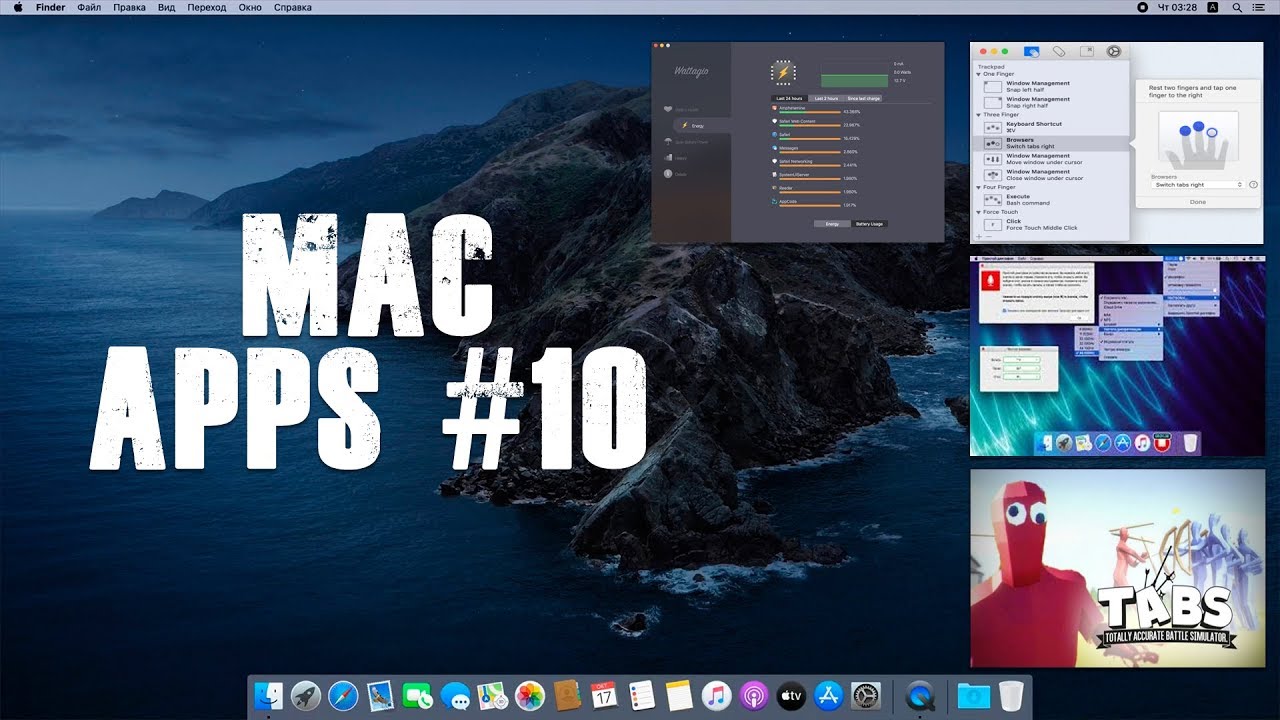Open the Вид menu
Image resolution: width=1280 pixels, height=720 pixels.
[168, 7]
